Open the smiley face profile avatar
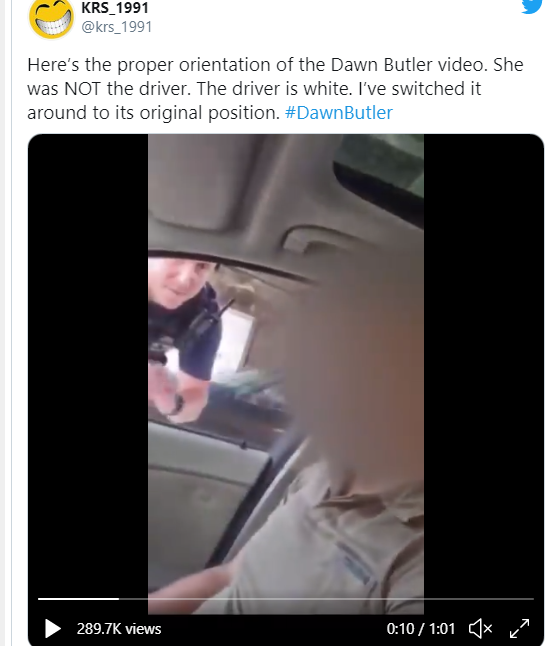 pos(51,17)
